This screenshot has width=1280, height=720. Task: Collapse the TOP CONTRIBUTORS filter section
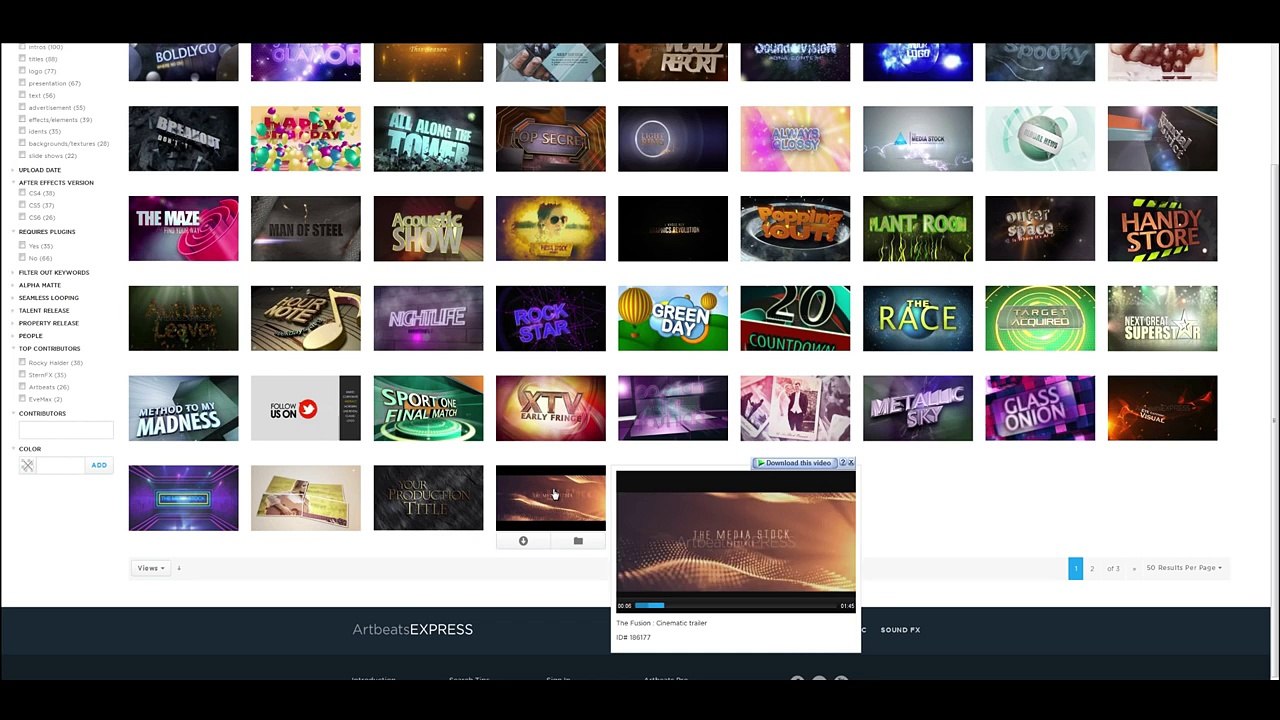coord(49,349)
